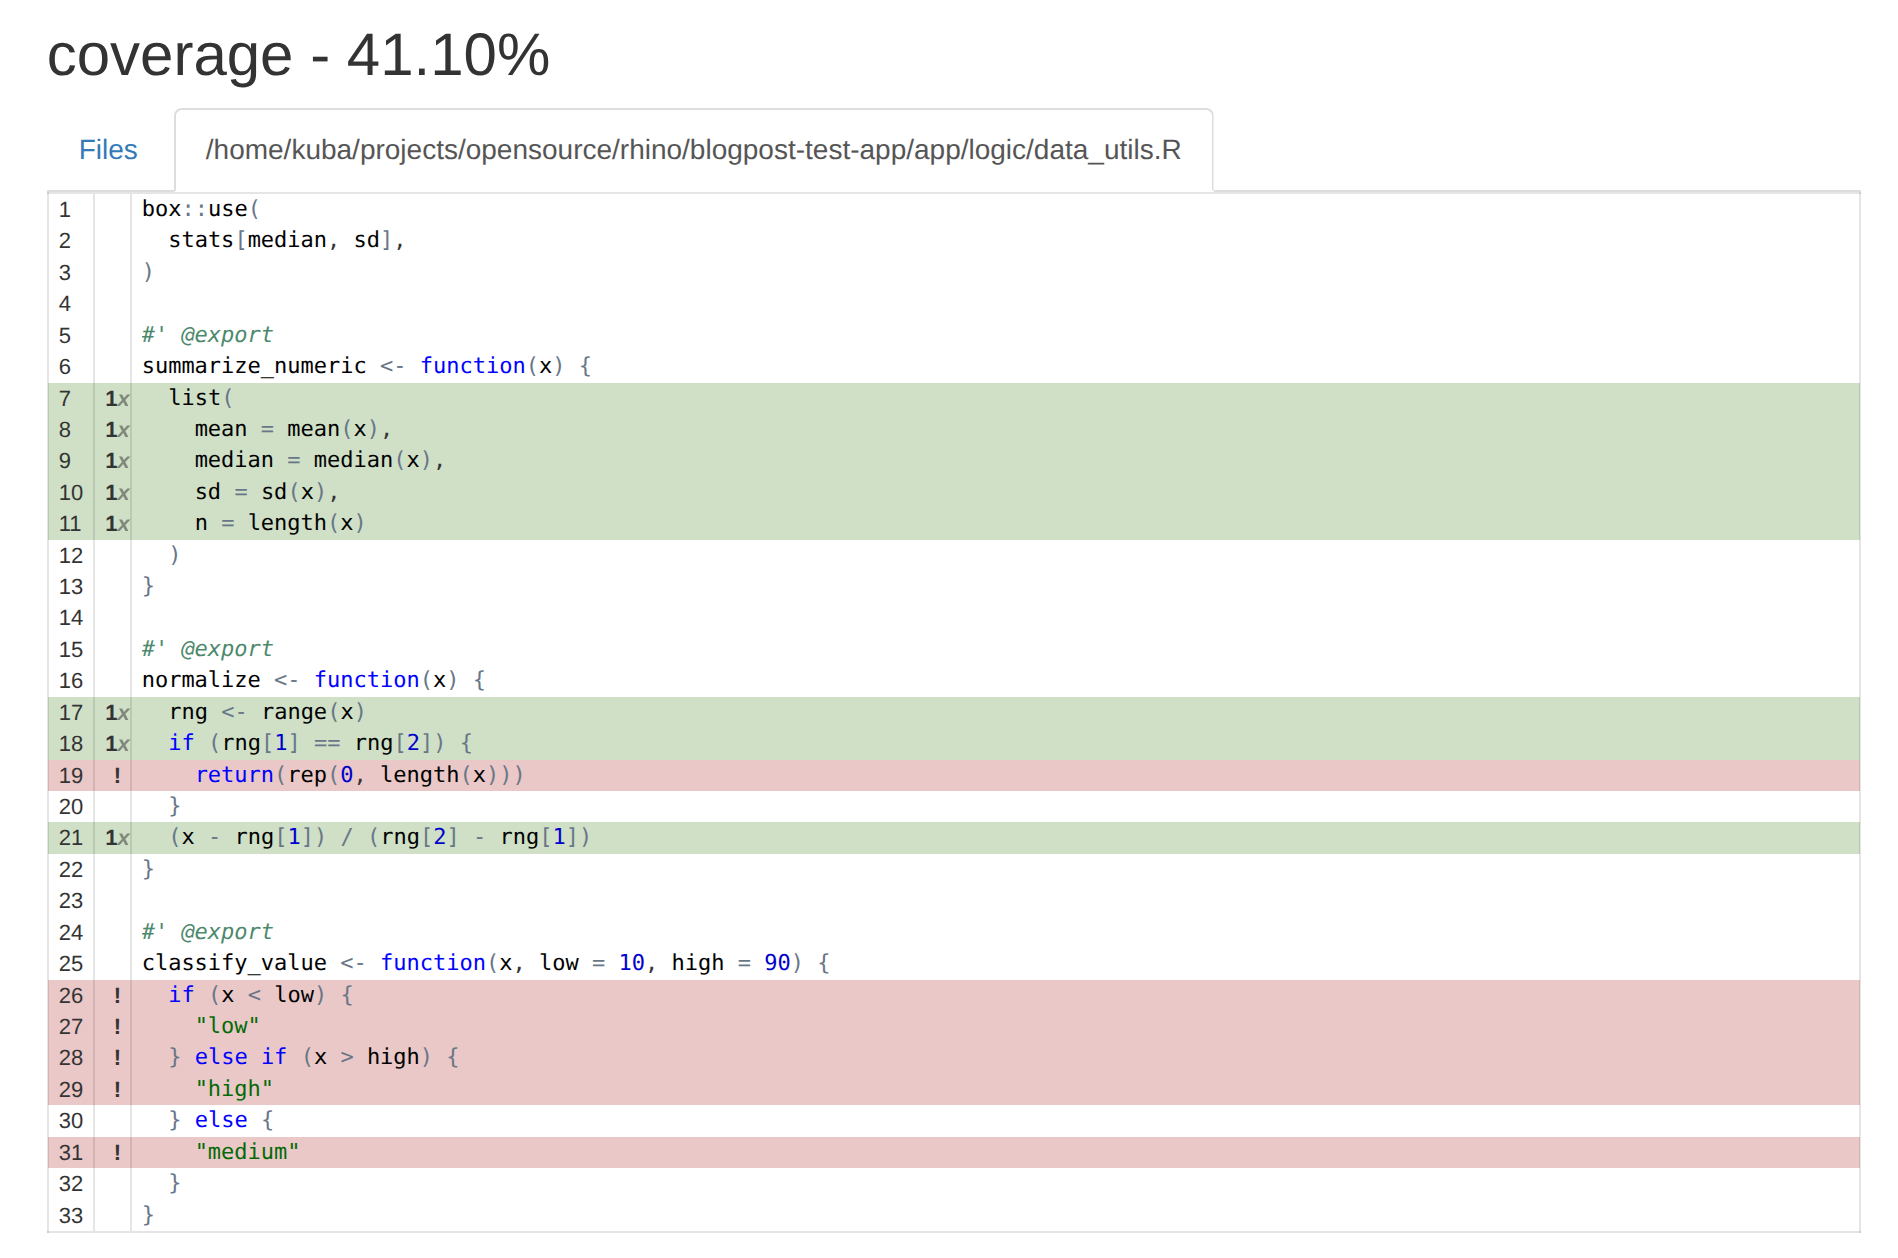
Task: Select the return(rep(0, length(x))) line
Action: (x=360, y=775)
